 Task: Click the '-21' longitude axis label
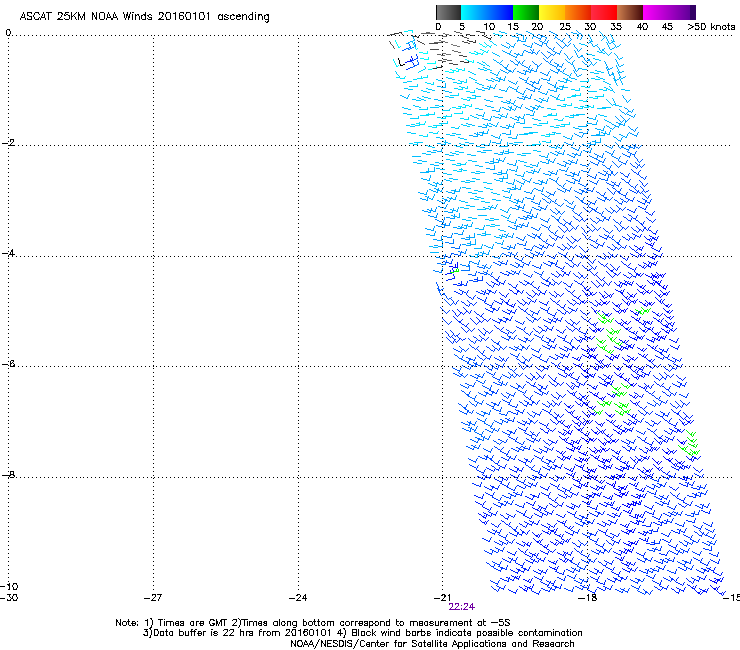[x=442, y=598]
